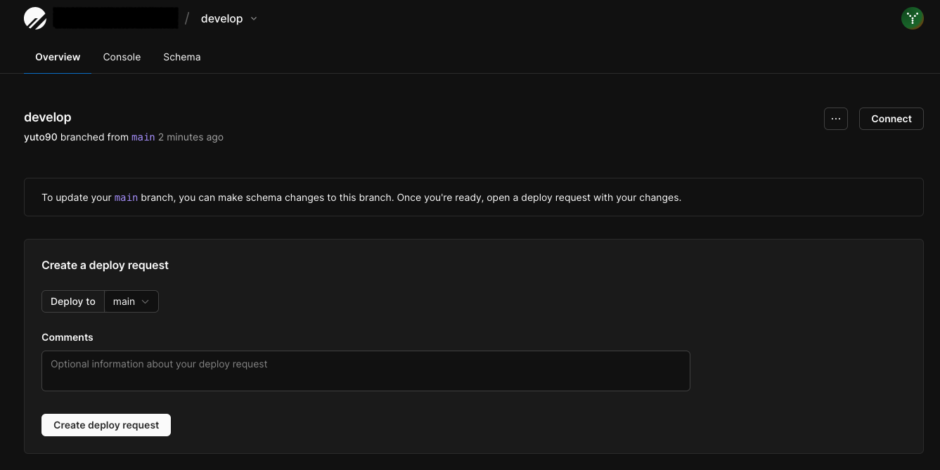Click the "2 minutes ago" timestamp
This screenshot has height=470, width=940.
click(x=191, y=137)
